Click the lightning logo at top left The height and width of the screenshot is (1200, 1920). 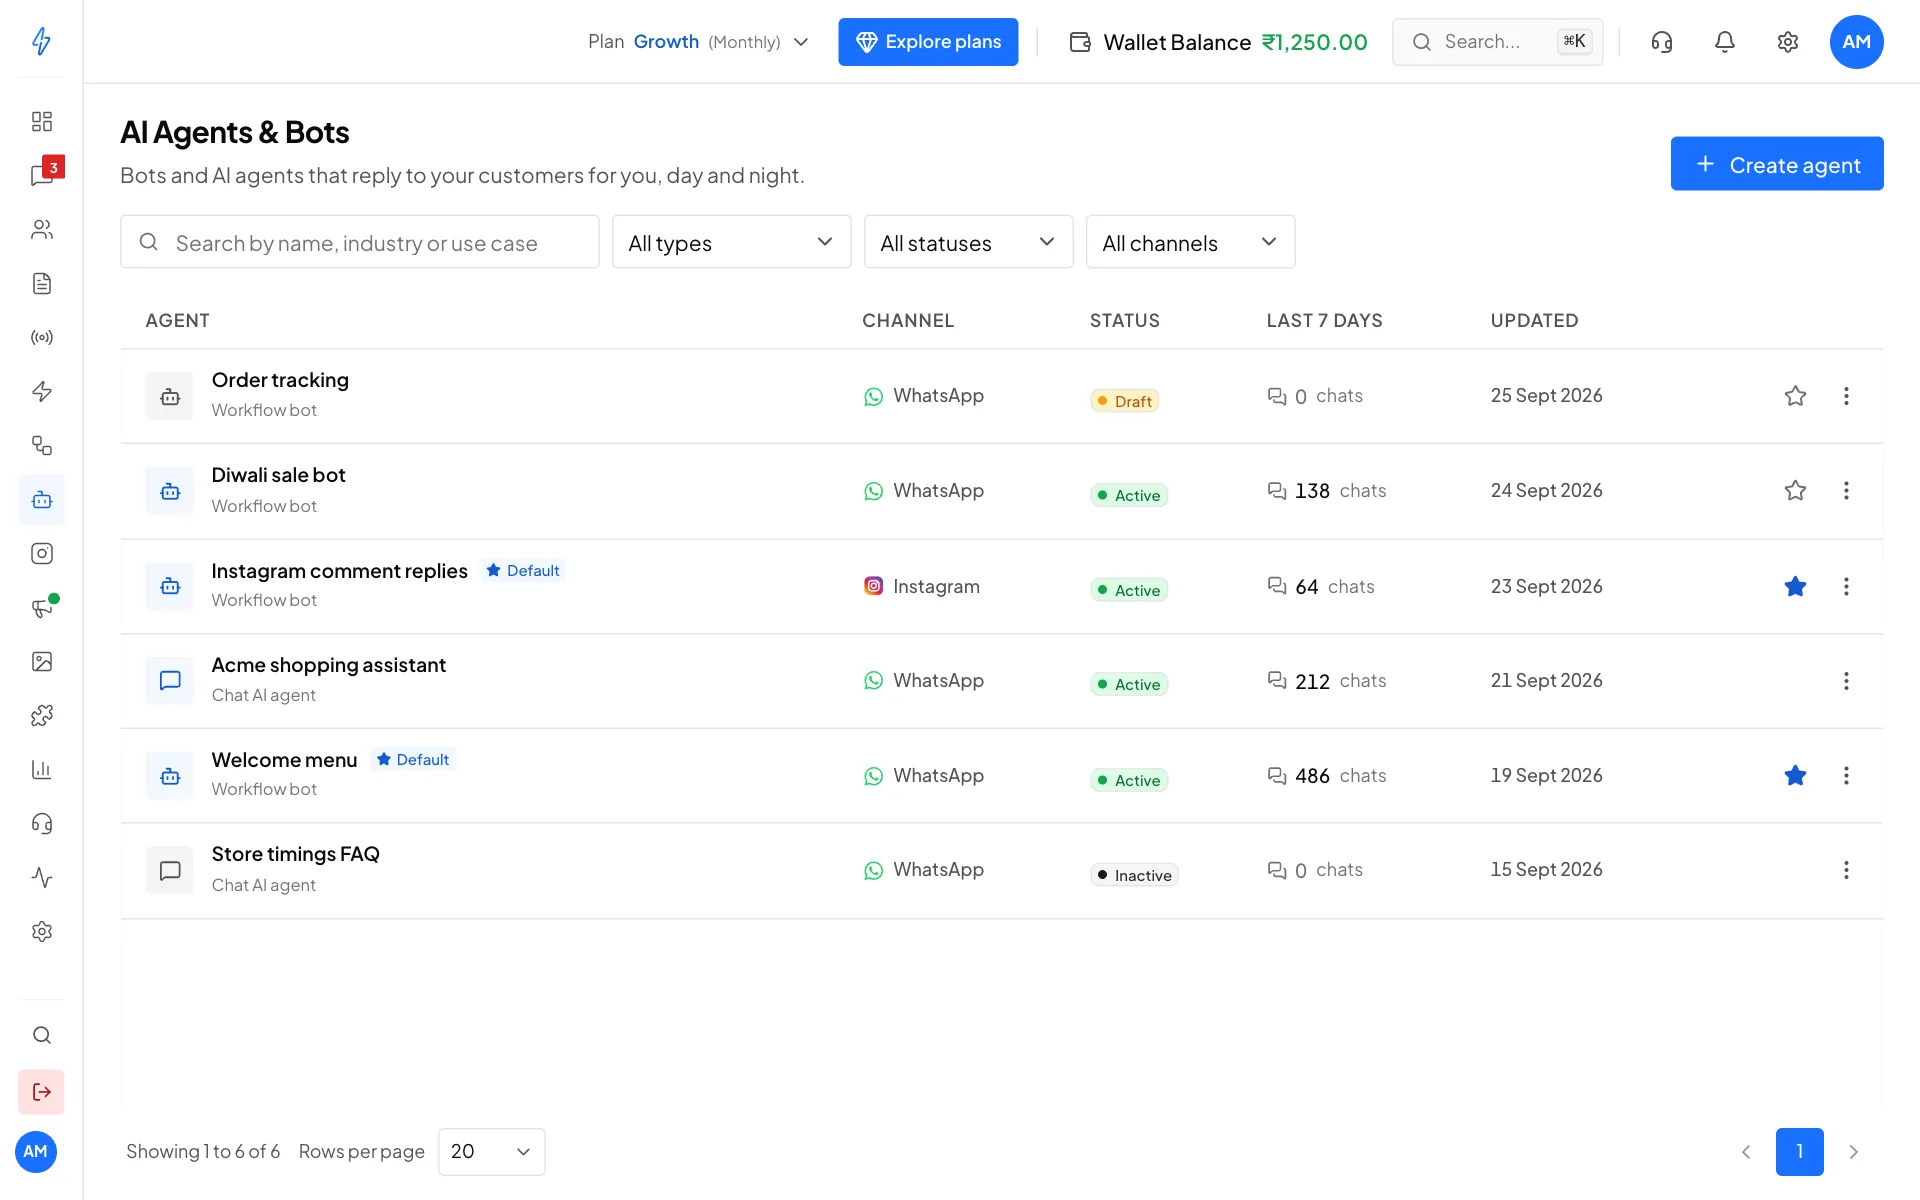pyautogui.click(x=41, y=41)
